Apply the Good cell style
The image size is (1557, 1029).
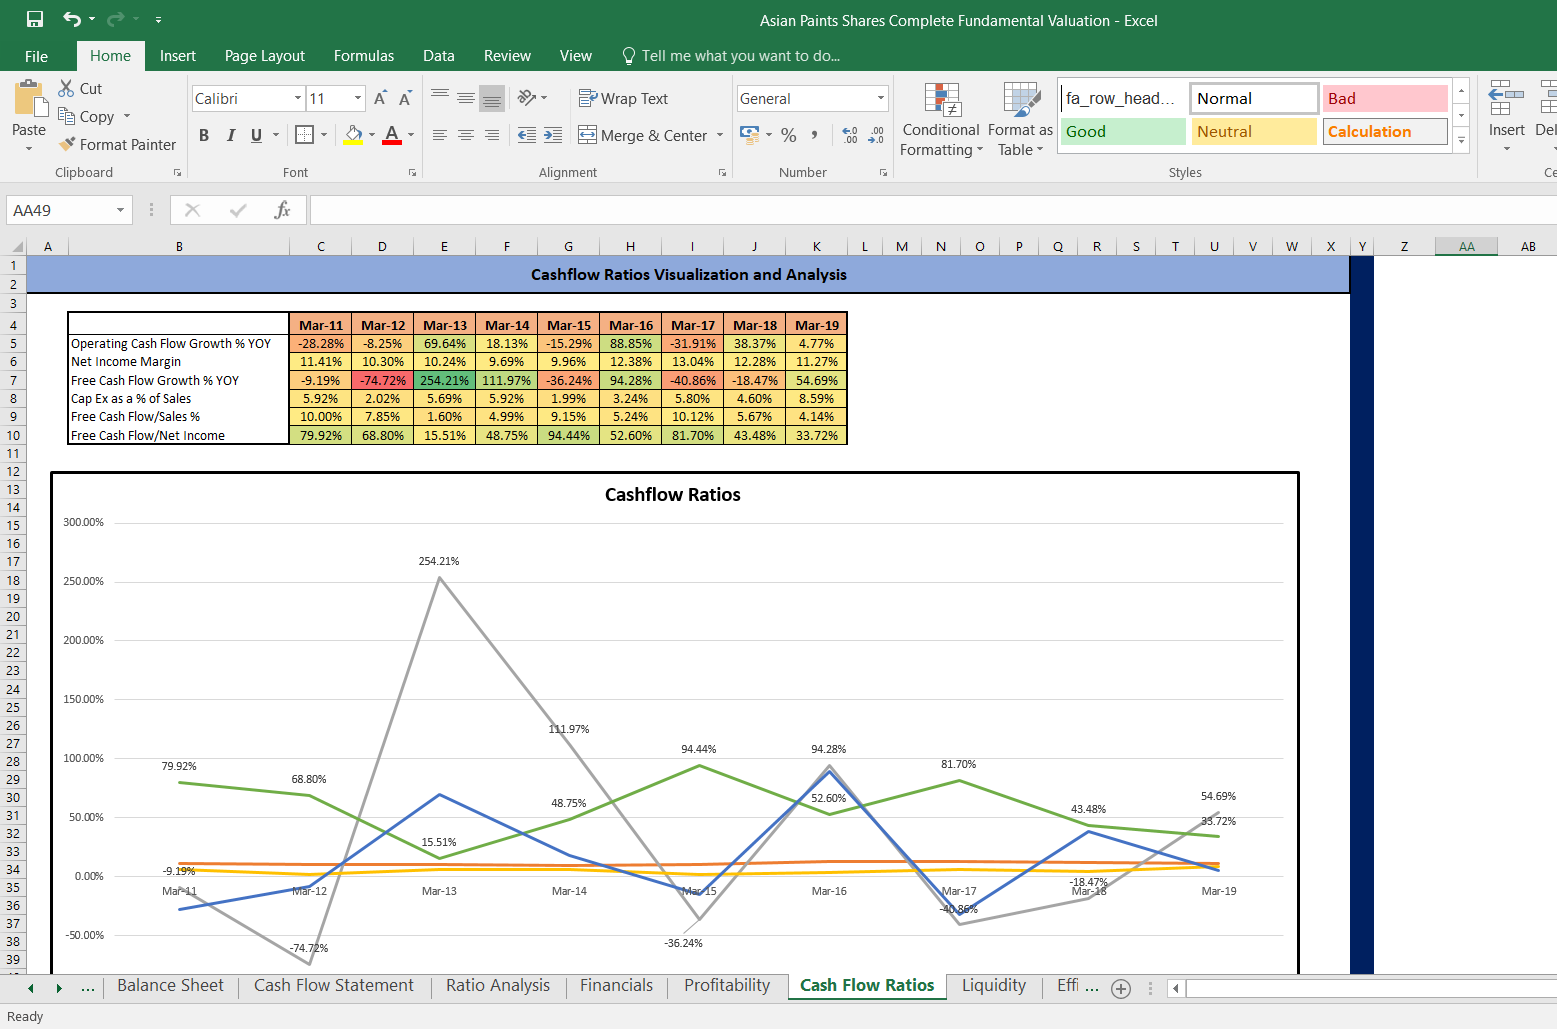tap(1122, 131)
